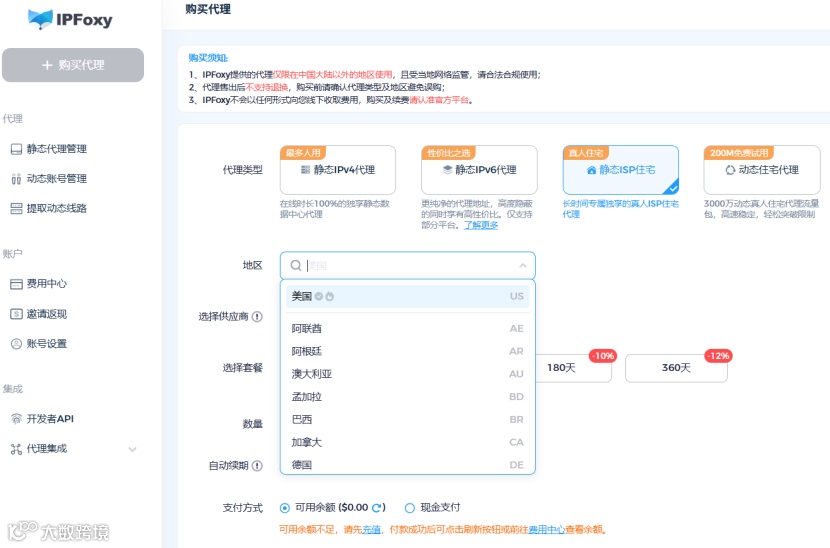
Task: Click the 静态IPv4代理 grid icon
Action: (305, 170)
